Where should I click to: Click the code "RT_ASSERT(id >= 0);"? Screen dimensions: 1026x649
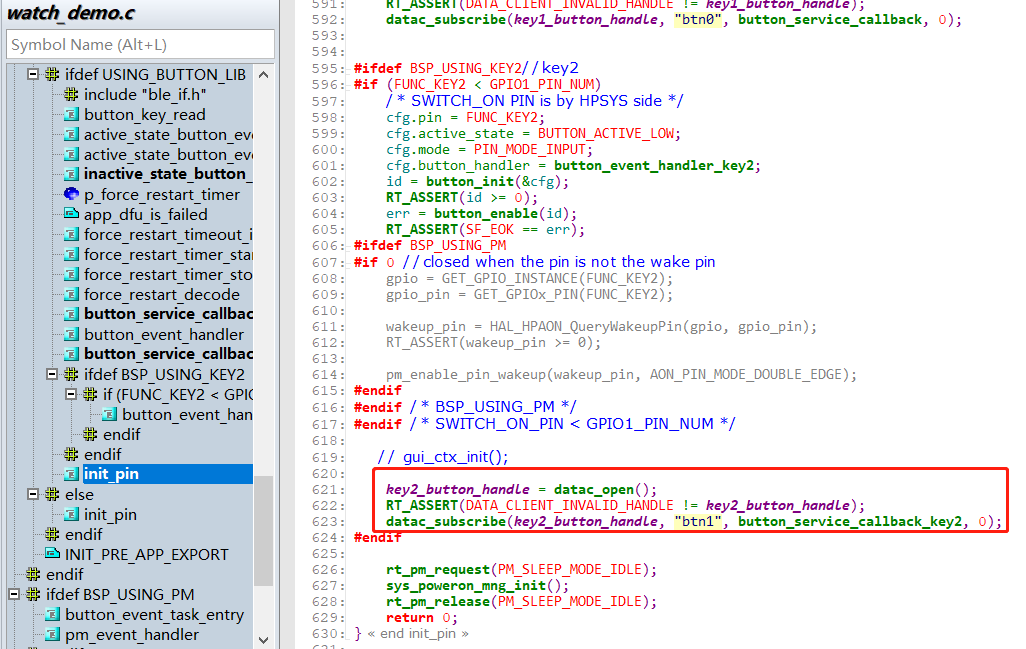pos(461,198)
